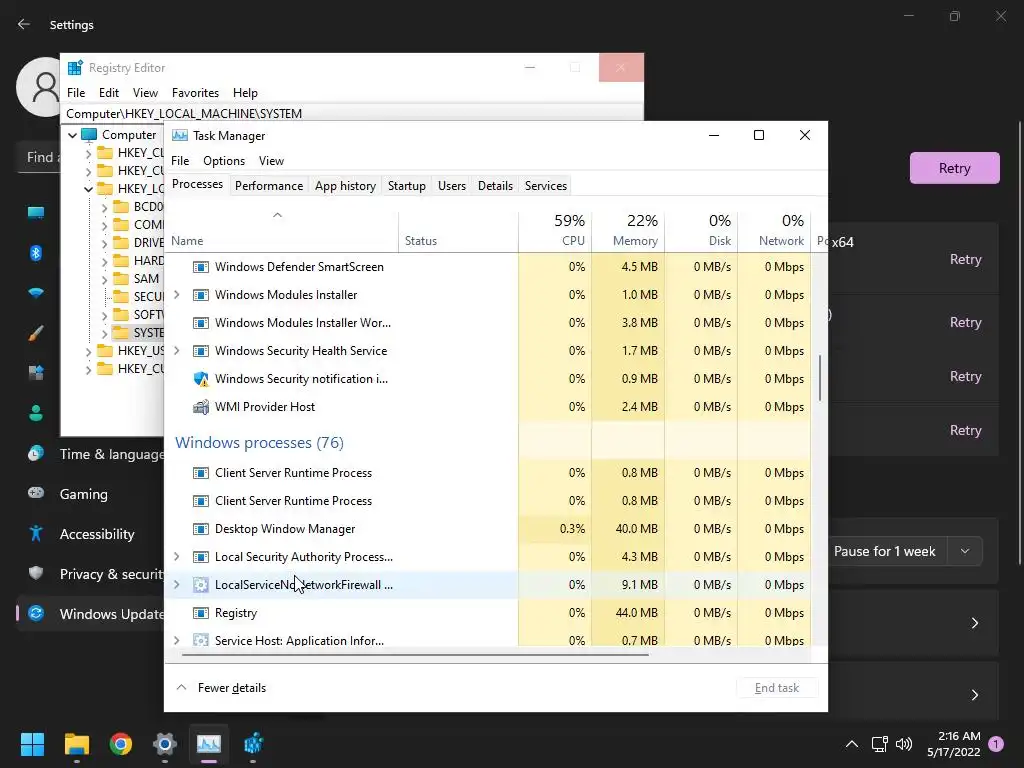
Task: Collapse the Computer node in Registry Editor
Action: tap(72, 135)
